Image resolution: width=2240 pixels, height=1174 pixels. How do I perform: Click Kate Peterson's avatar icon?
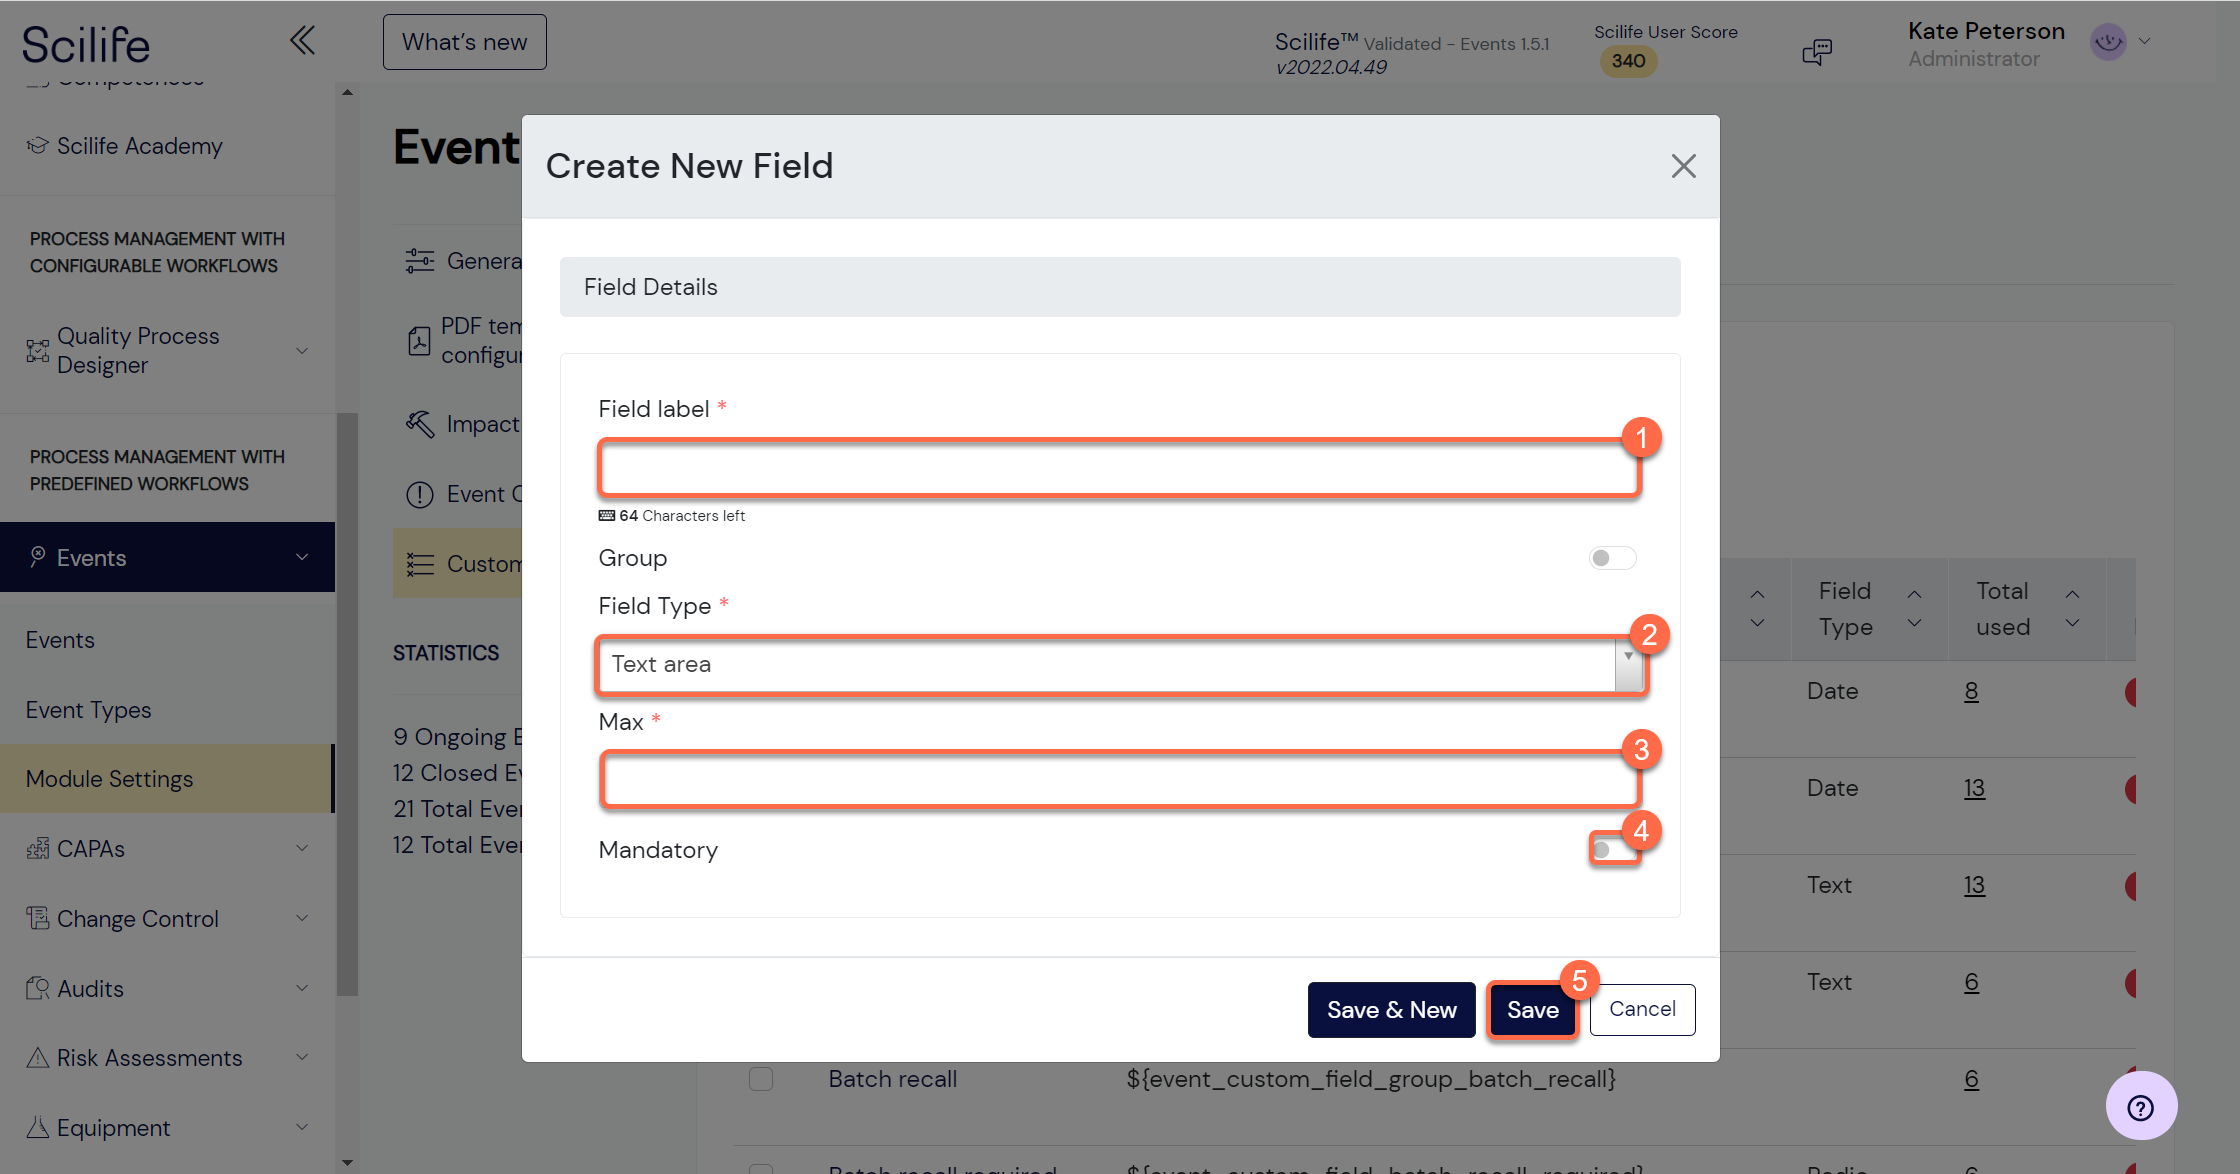(2108, 42)
